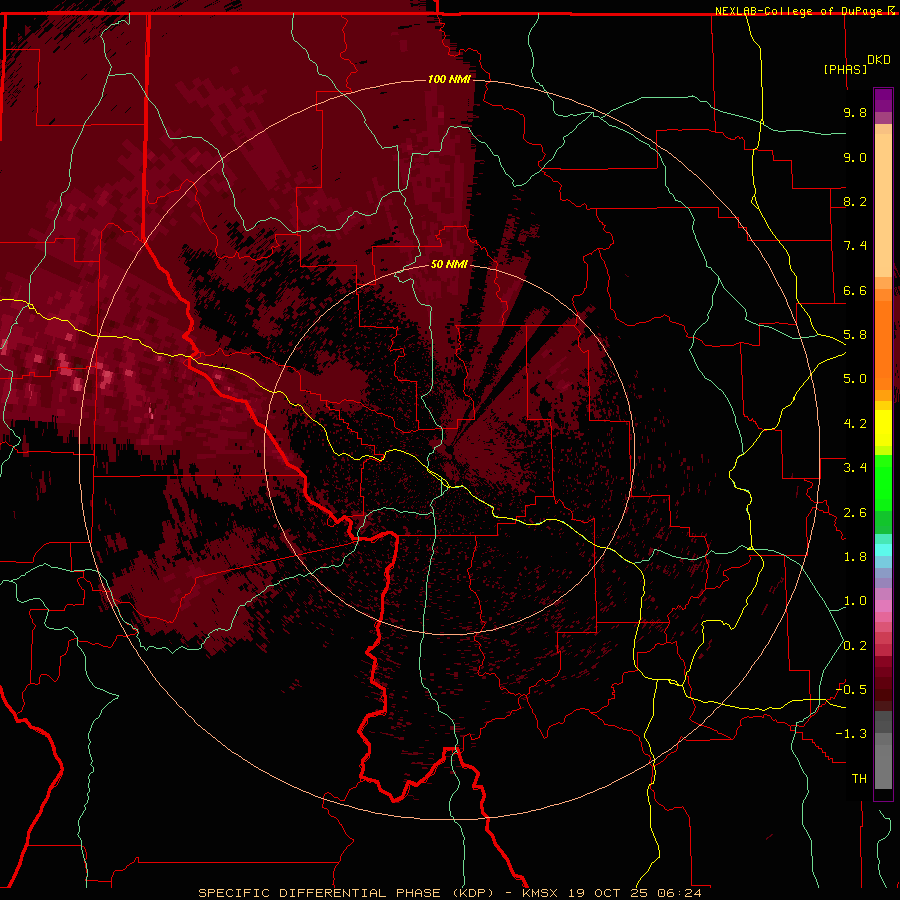This screenshot has width=900, height=900.
Task: Click the 9.8 scale value
Action: pos(855,112)
